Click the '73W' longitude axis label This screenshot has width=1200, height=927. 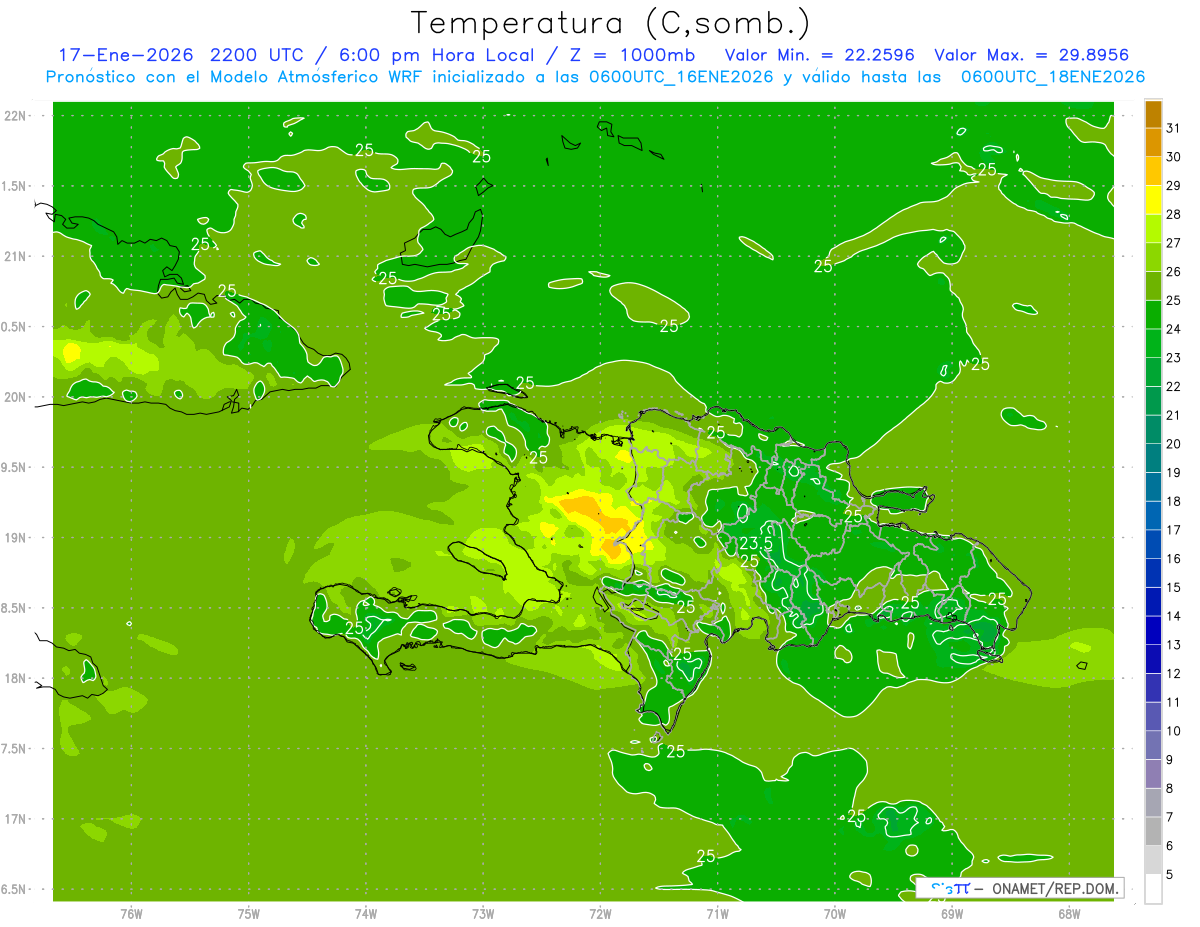(483, 914)
